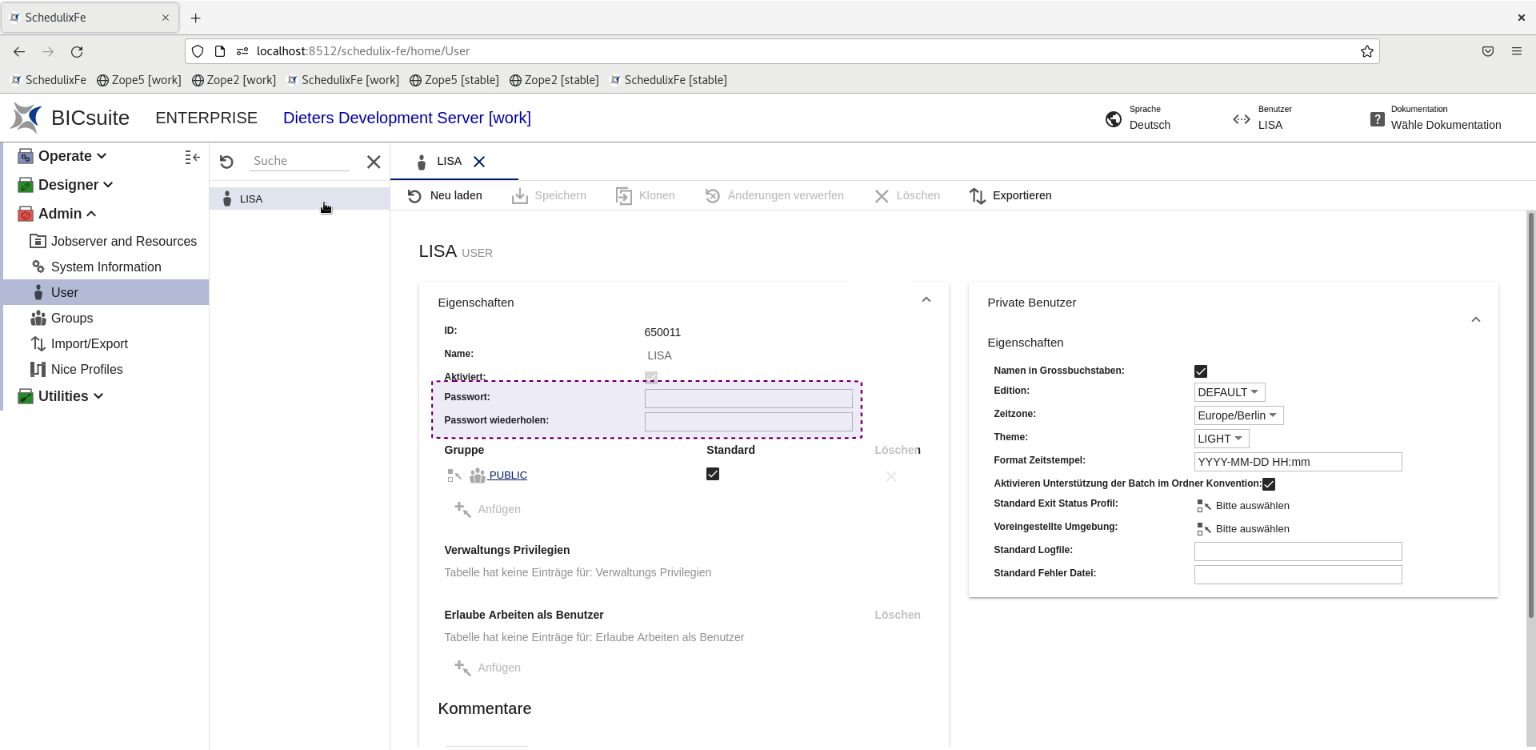Close the LISA tab
The width and height of the screenshot is (1536, 750).
[x=479, y=161]
